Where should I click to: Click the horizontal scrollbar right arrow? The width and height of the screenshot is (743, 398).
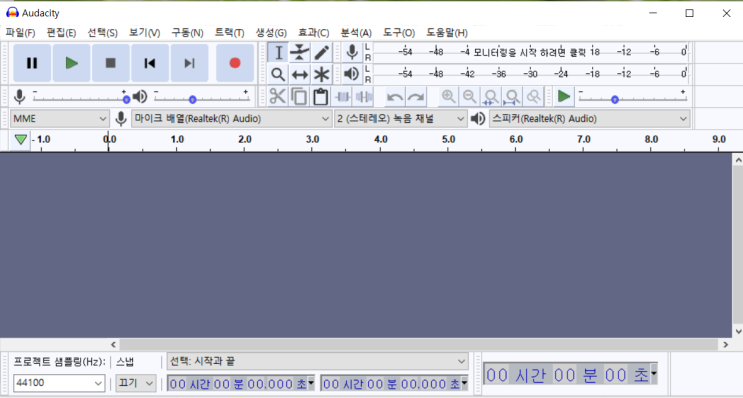[725, 344]
